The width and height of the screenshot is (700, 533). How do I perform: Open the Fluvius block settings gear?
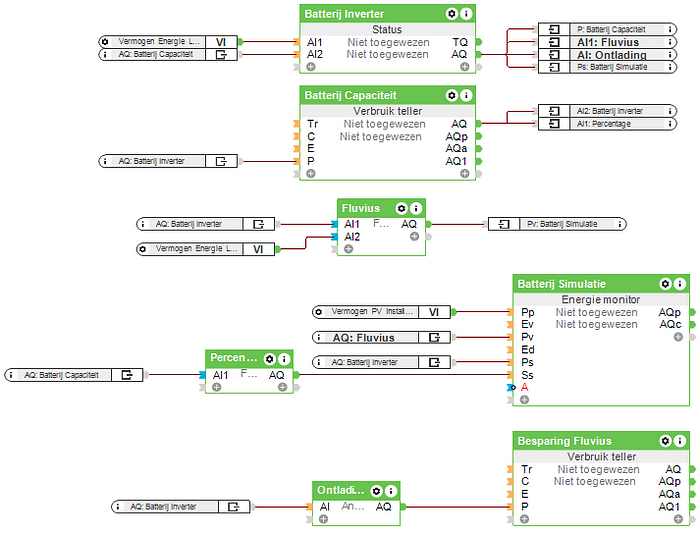tap(402, 208)
